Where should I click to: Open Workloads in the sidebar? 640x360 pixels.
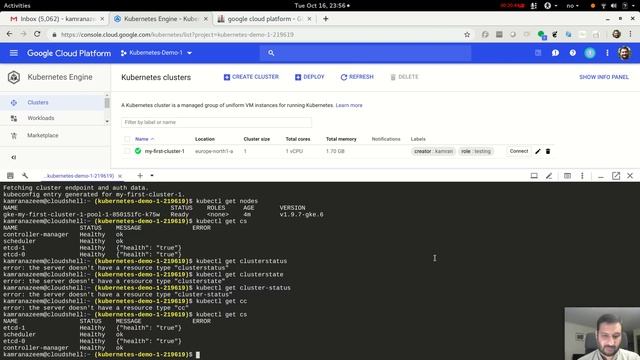coord(41,118)
